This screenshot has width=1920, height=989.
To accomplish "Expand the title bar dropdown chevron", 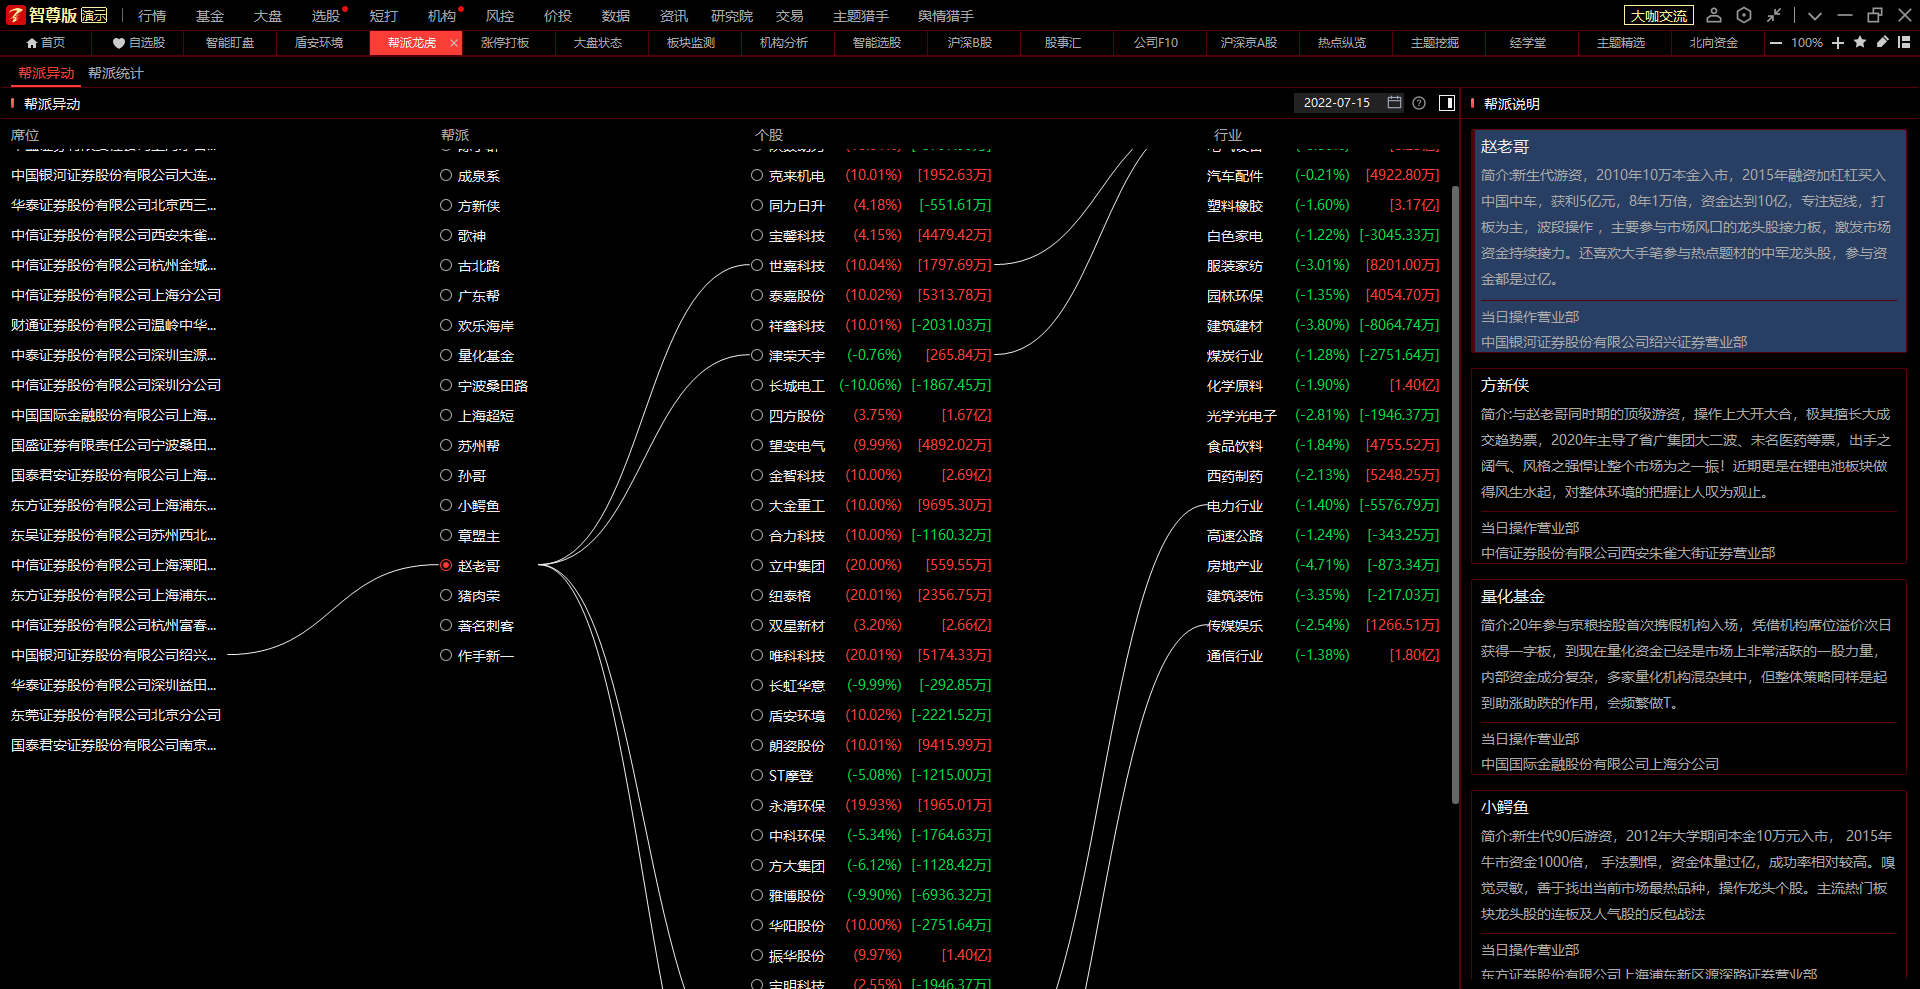I will click(x=1815, y=15).
